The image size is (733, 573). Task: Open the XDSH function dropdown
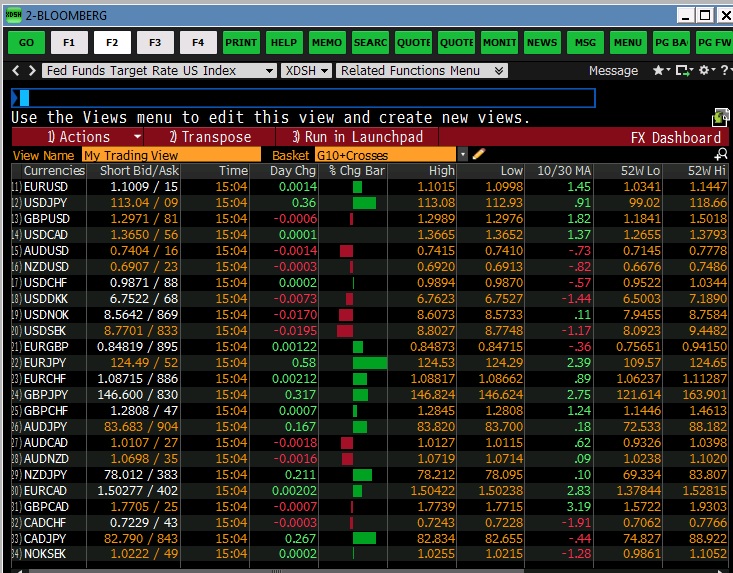pyautogui.click(x=307, y=71)
